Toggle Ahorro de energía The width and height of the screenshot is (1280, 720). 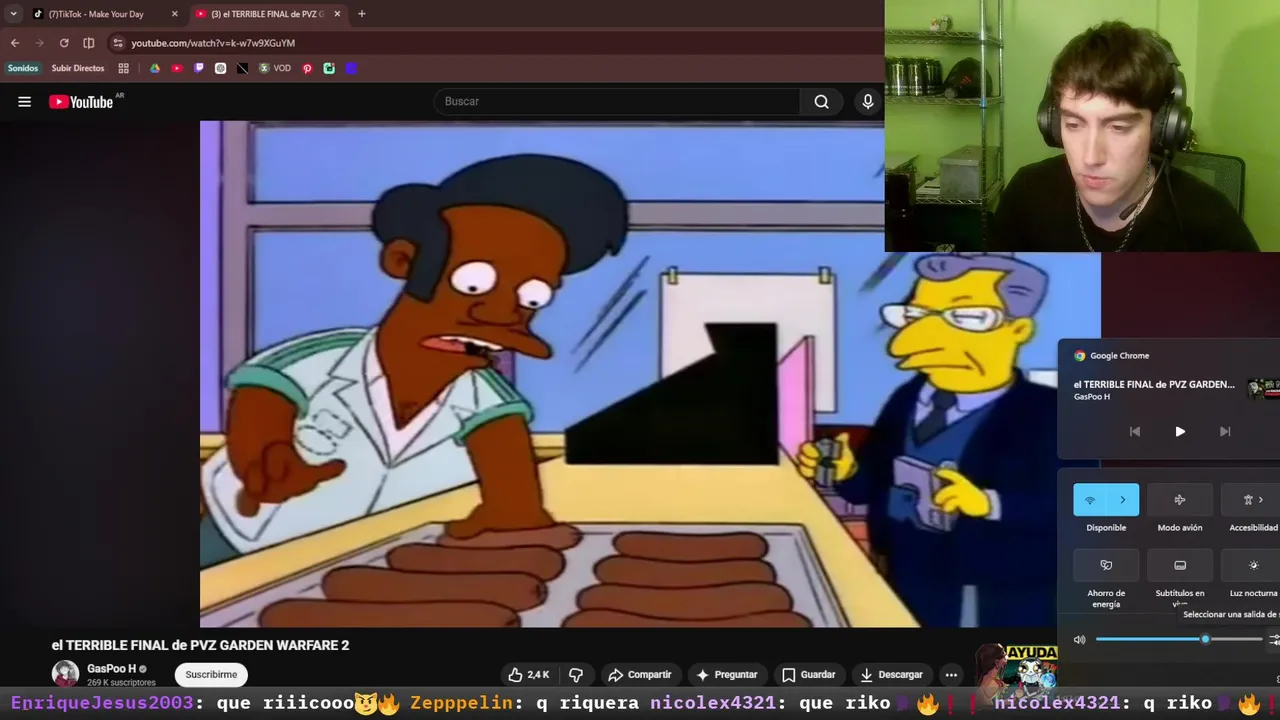tap(1106, 565)
